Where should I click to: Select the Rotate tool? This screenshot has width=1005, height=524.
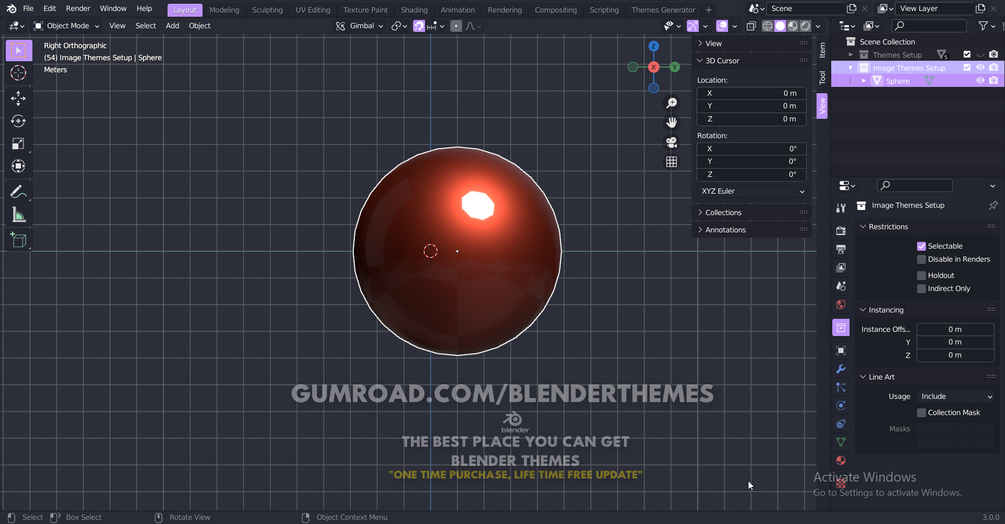pyautogui.click(x=19, y=120)
